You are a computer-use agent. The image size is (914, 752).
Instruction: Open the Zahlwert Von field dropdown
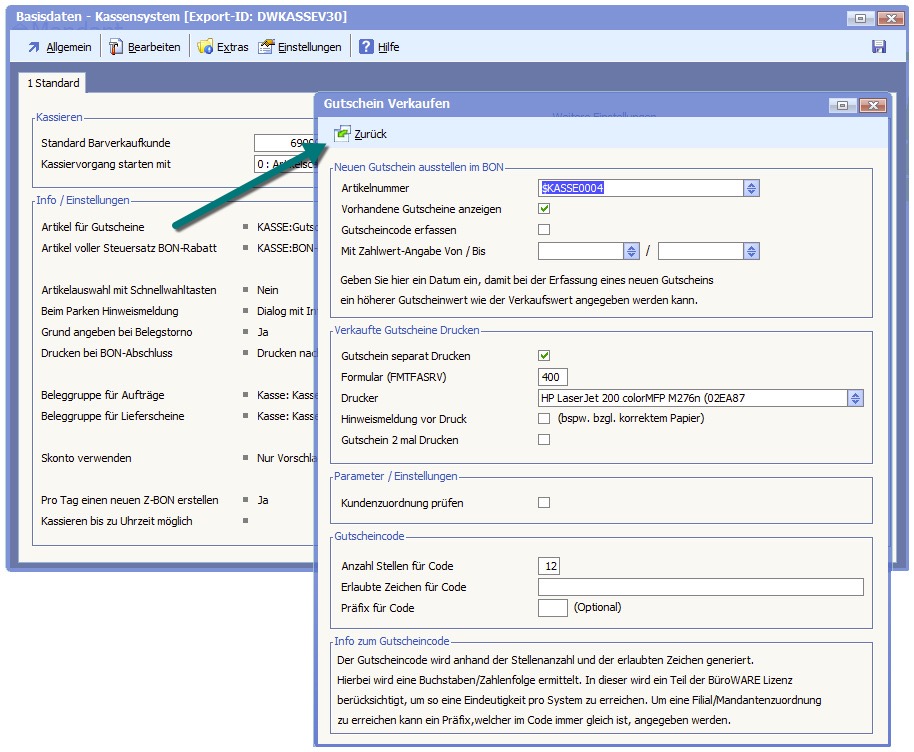click(x=631, y=252)
